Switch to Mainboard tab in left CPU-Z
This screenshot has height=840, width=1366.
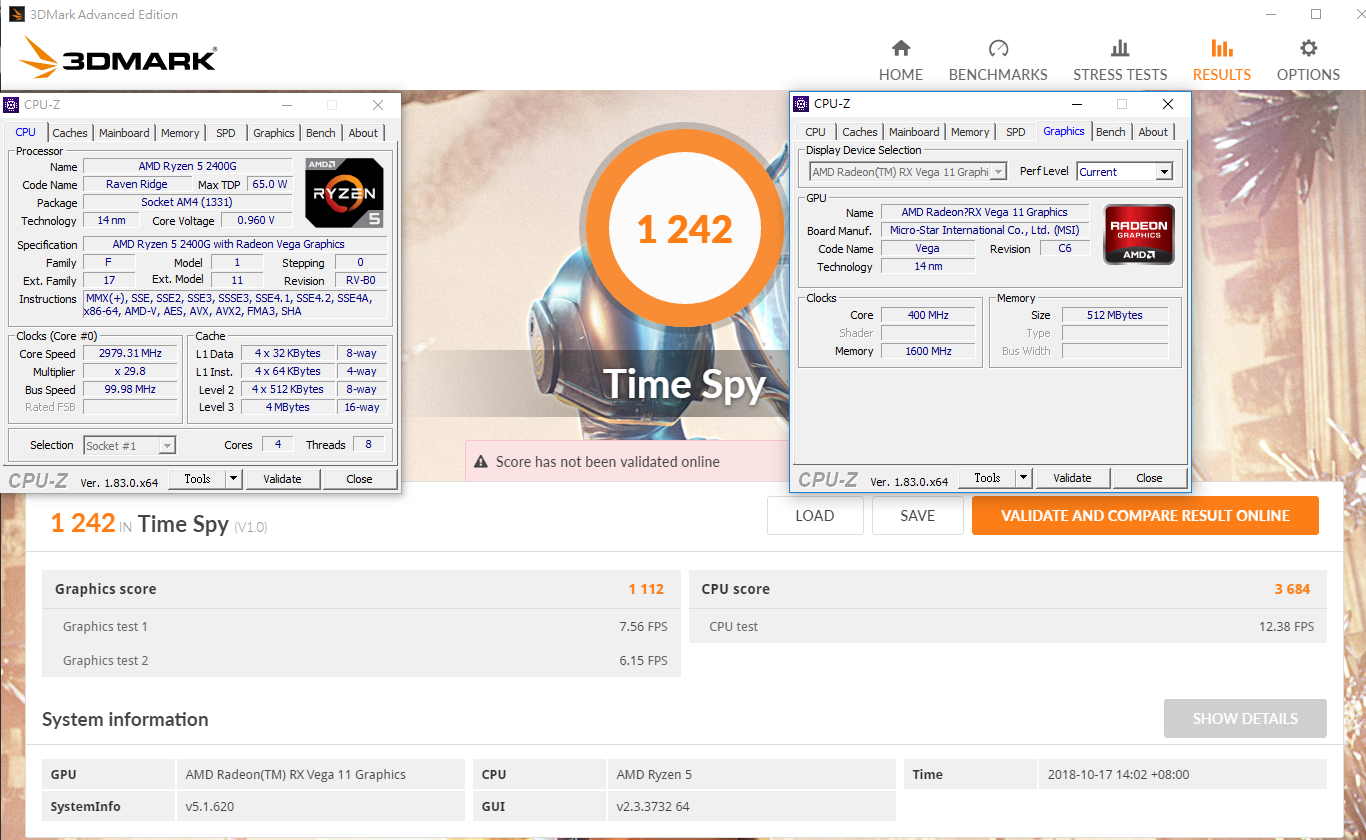pyautogui.click(x=124, y=133)
